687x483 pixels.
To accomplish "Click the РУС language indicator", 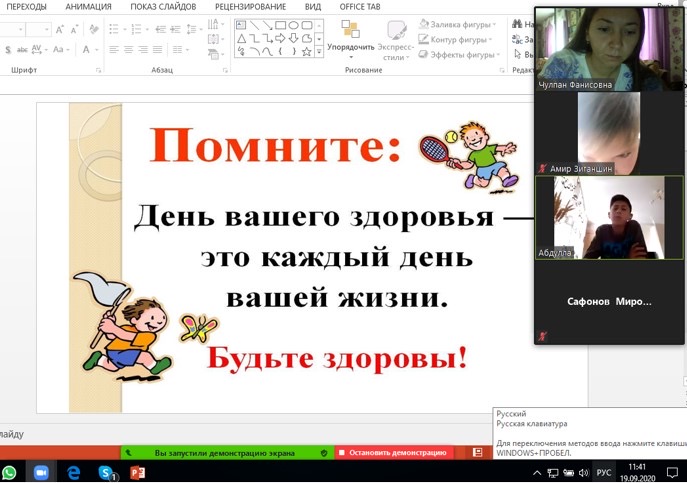I will pyautogui.click(x=604, y=472).
